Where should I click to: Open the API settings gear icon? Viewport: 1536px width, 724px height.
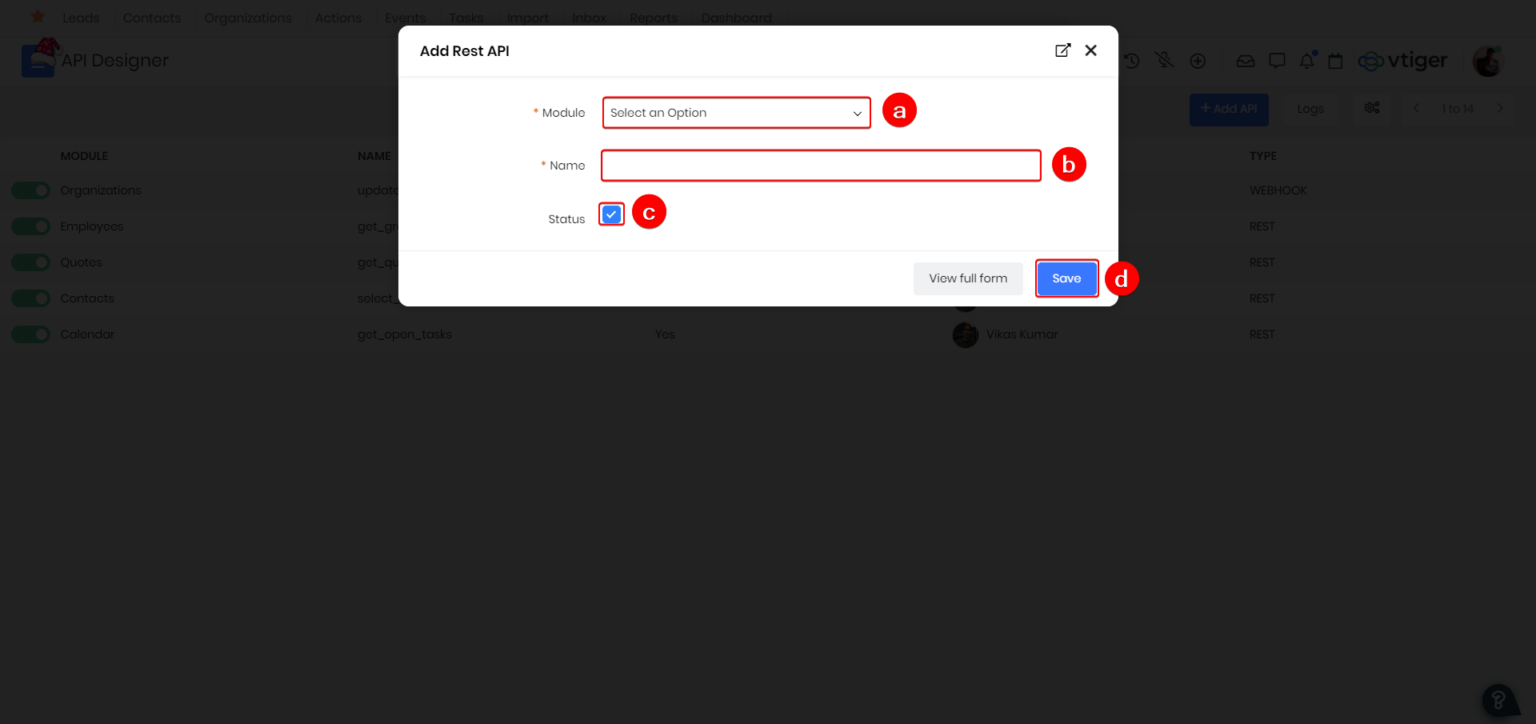click(1372, 108)
